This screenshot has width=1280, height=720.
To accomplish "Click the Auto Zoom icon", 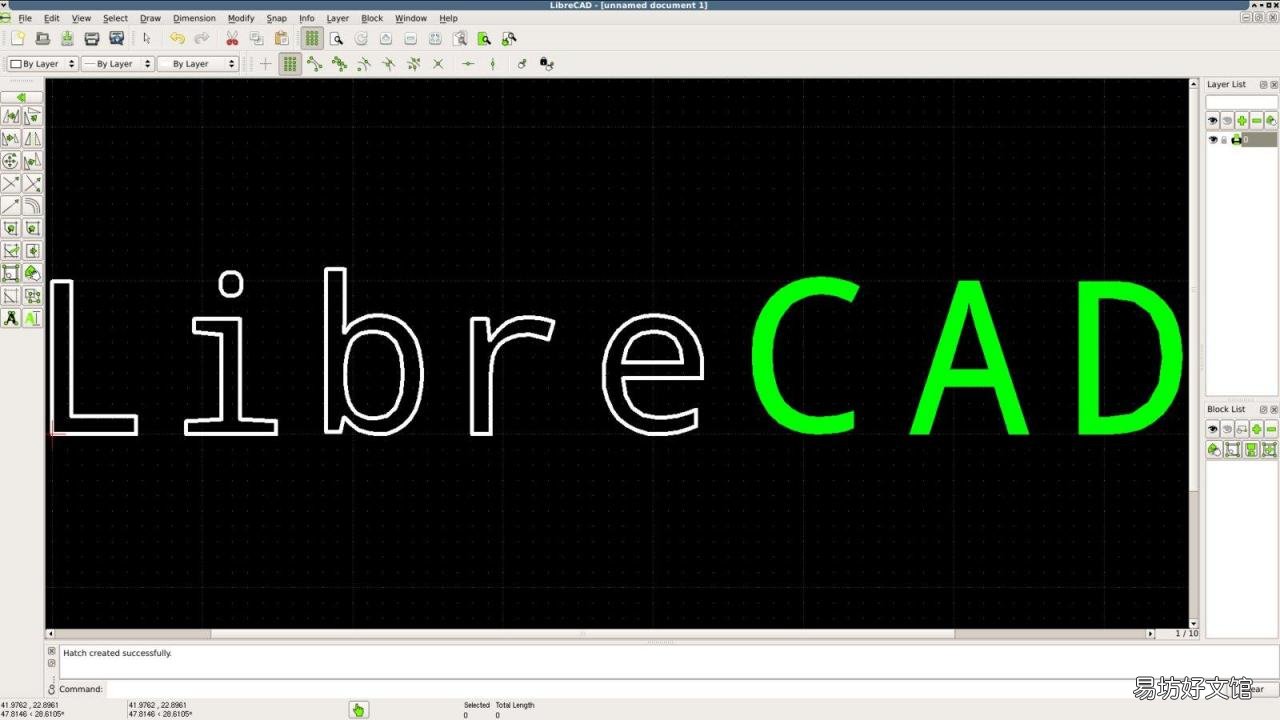I will [x=435, y=39].
